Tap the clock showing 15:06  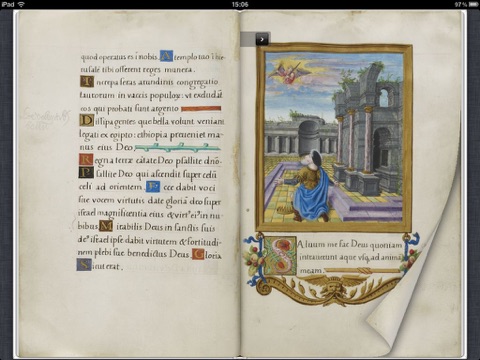click(240, 4)
